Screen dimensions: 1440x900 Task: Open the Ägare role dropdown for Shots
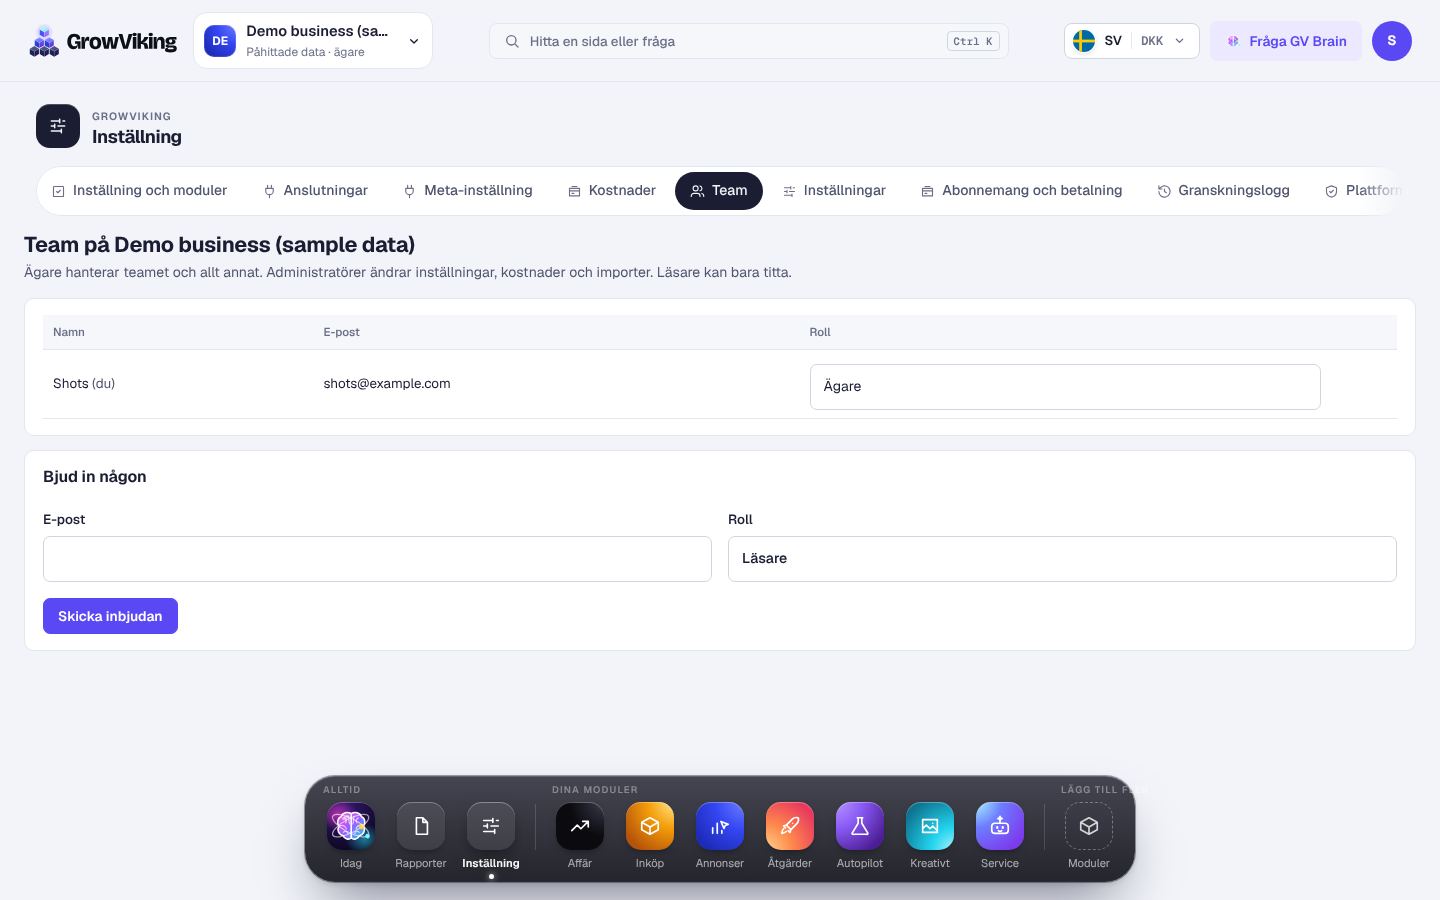coord(1065,387)
